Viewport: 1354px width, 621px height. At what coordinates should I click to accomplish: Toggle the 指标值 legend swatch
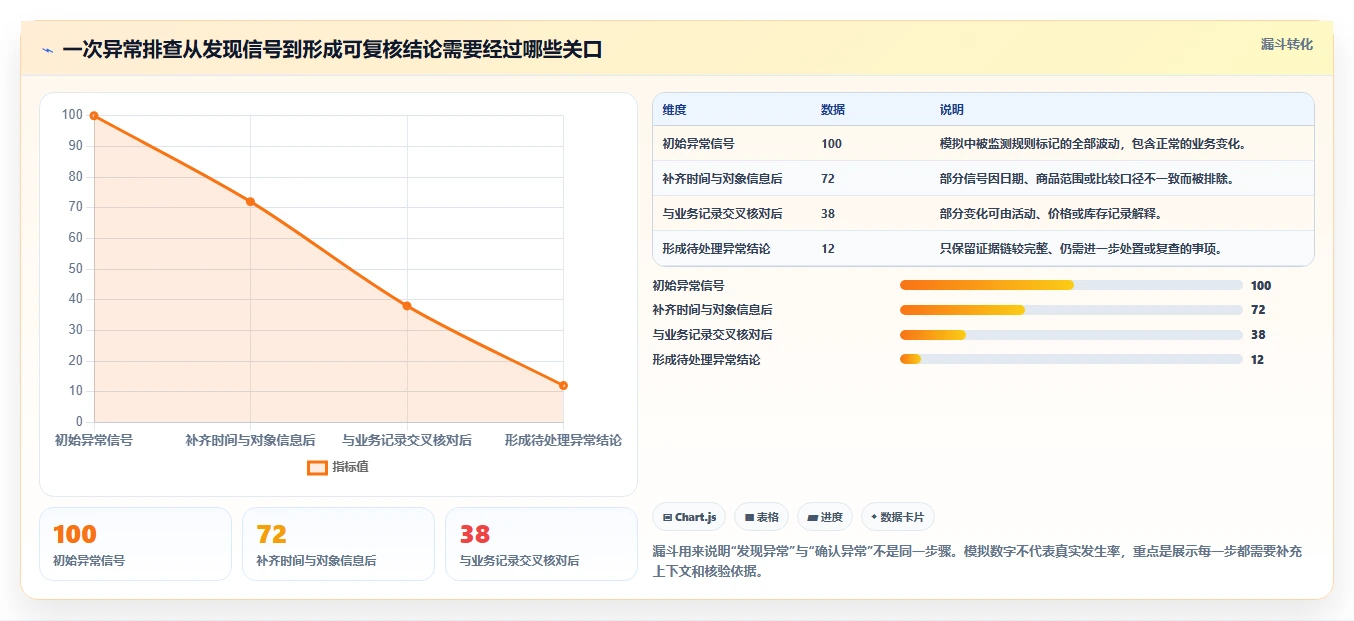pyautogui.click(x=317, y=467)
